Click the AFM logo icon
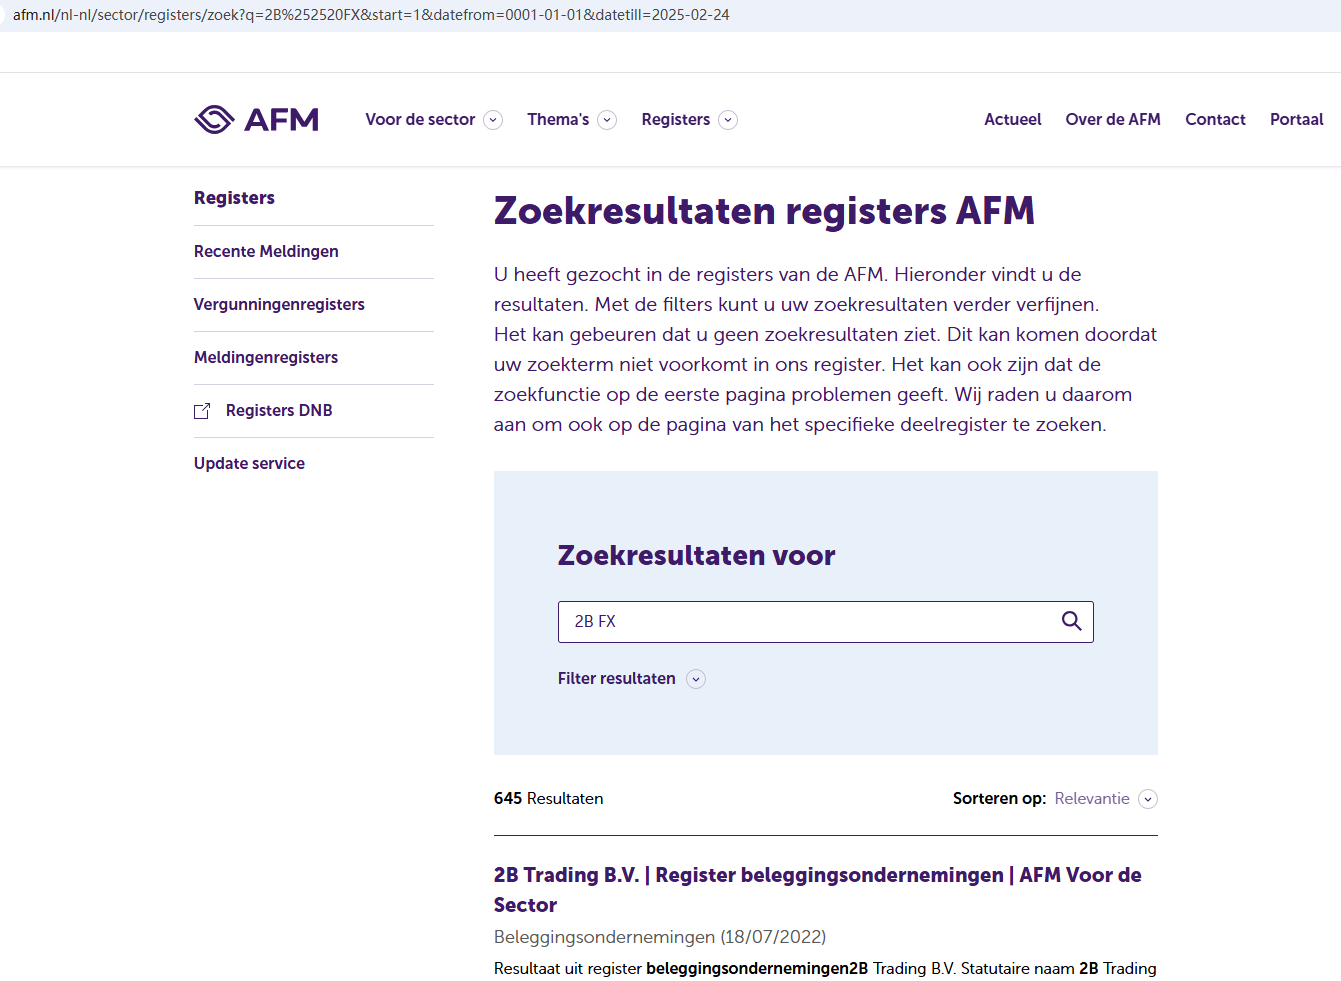The width and height of the screenshot is (1341, 981). [214, 120]
